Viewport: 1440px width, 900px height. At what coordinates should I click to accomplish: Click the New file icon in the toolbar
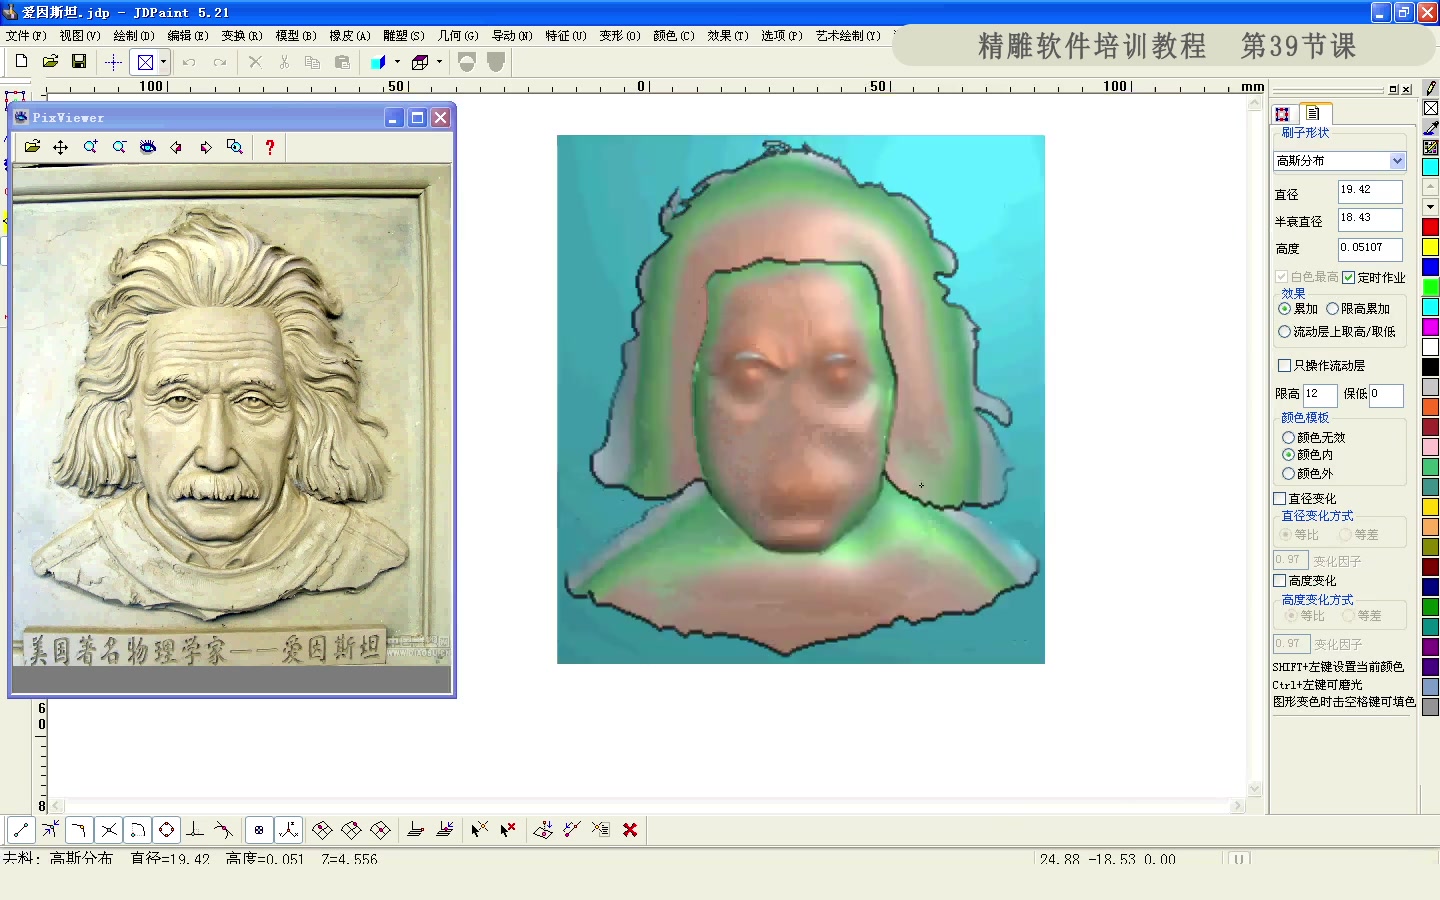click(x=21, y=62)
